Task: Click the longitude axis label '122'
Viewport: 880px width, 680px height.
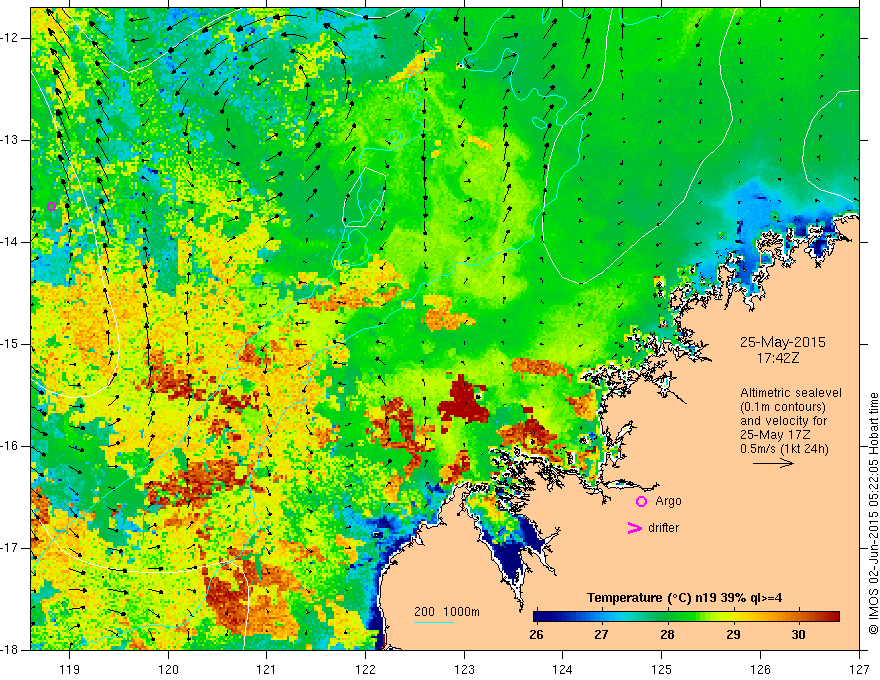Action: [365, 669]
